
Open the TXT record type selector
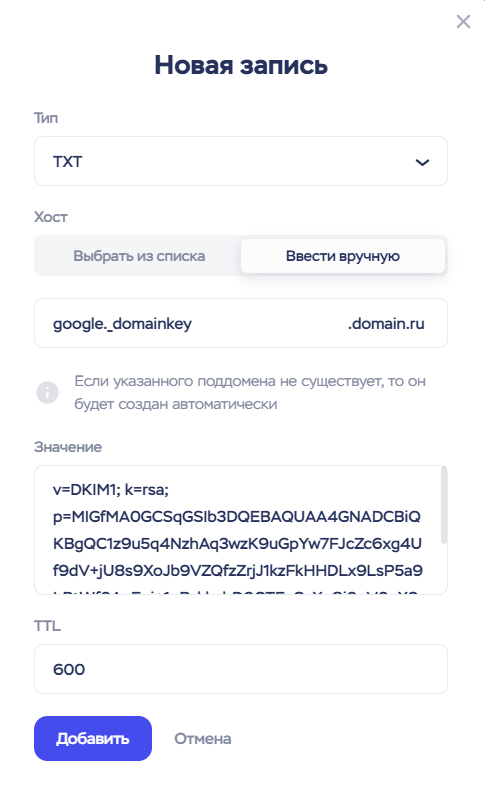(241, 161)
